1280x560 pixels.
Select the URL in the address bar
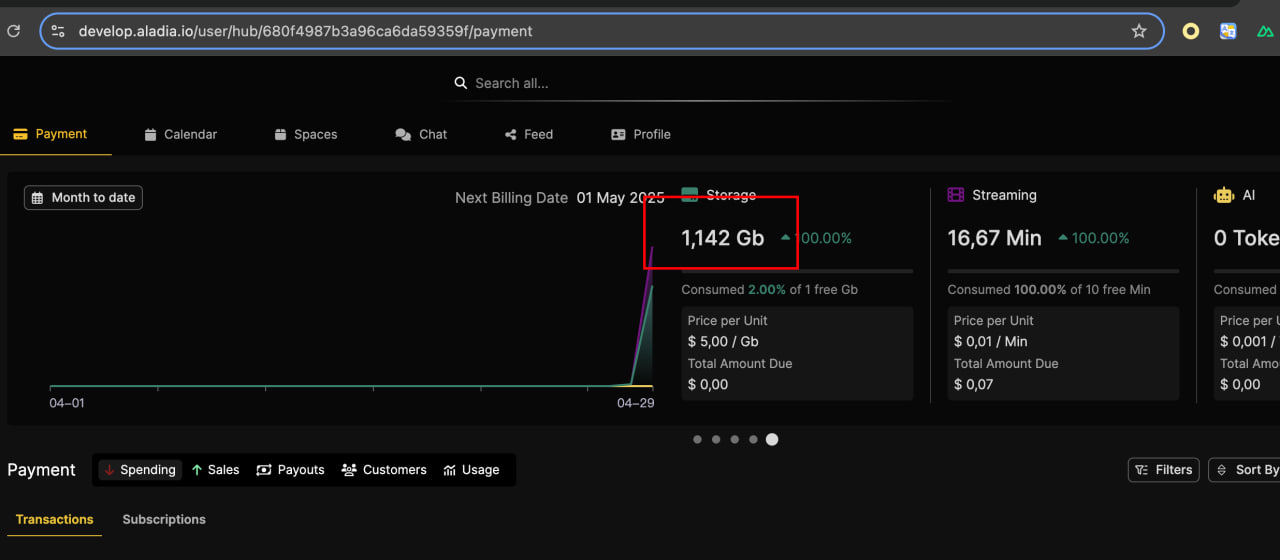[305, 31]
